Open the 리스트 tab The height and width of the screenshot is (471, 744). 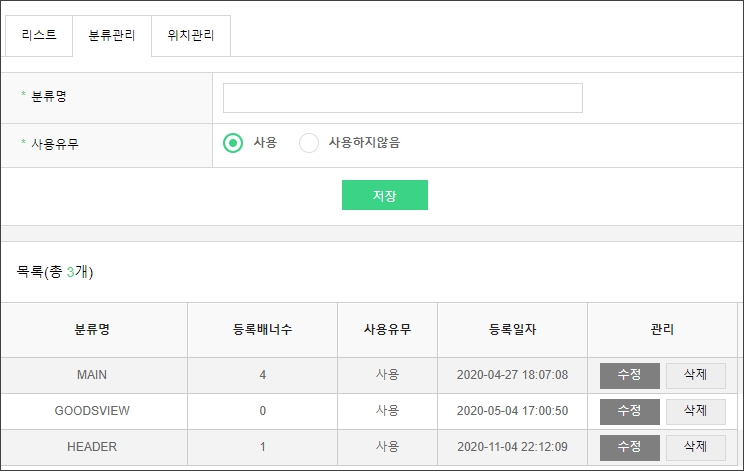pos(39,35)
